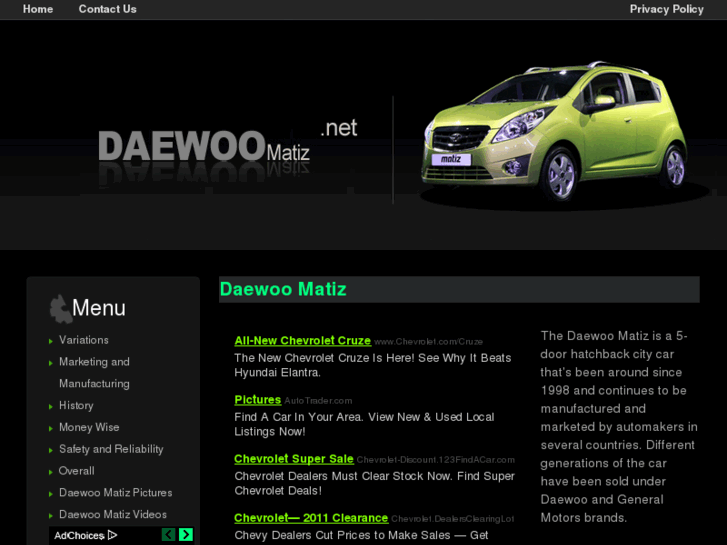
Task: Open Daewoo Matiz Pictures menu item
Action: [115, 493]
